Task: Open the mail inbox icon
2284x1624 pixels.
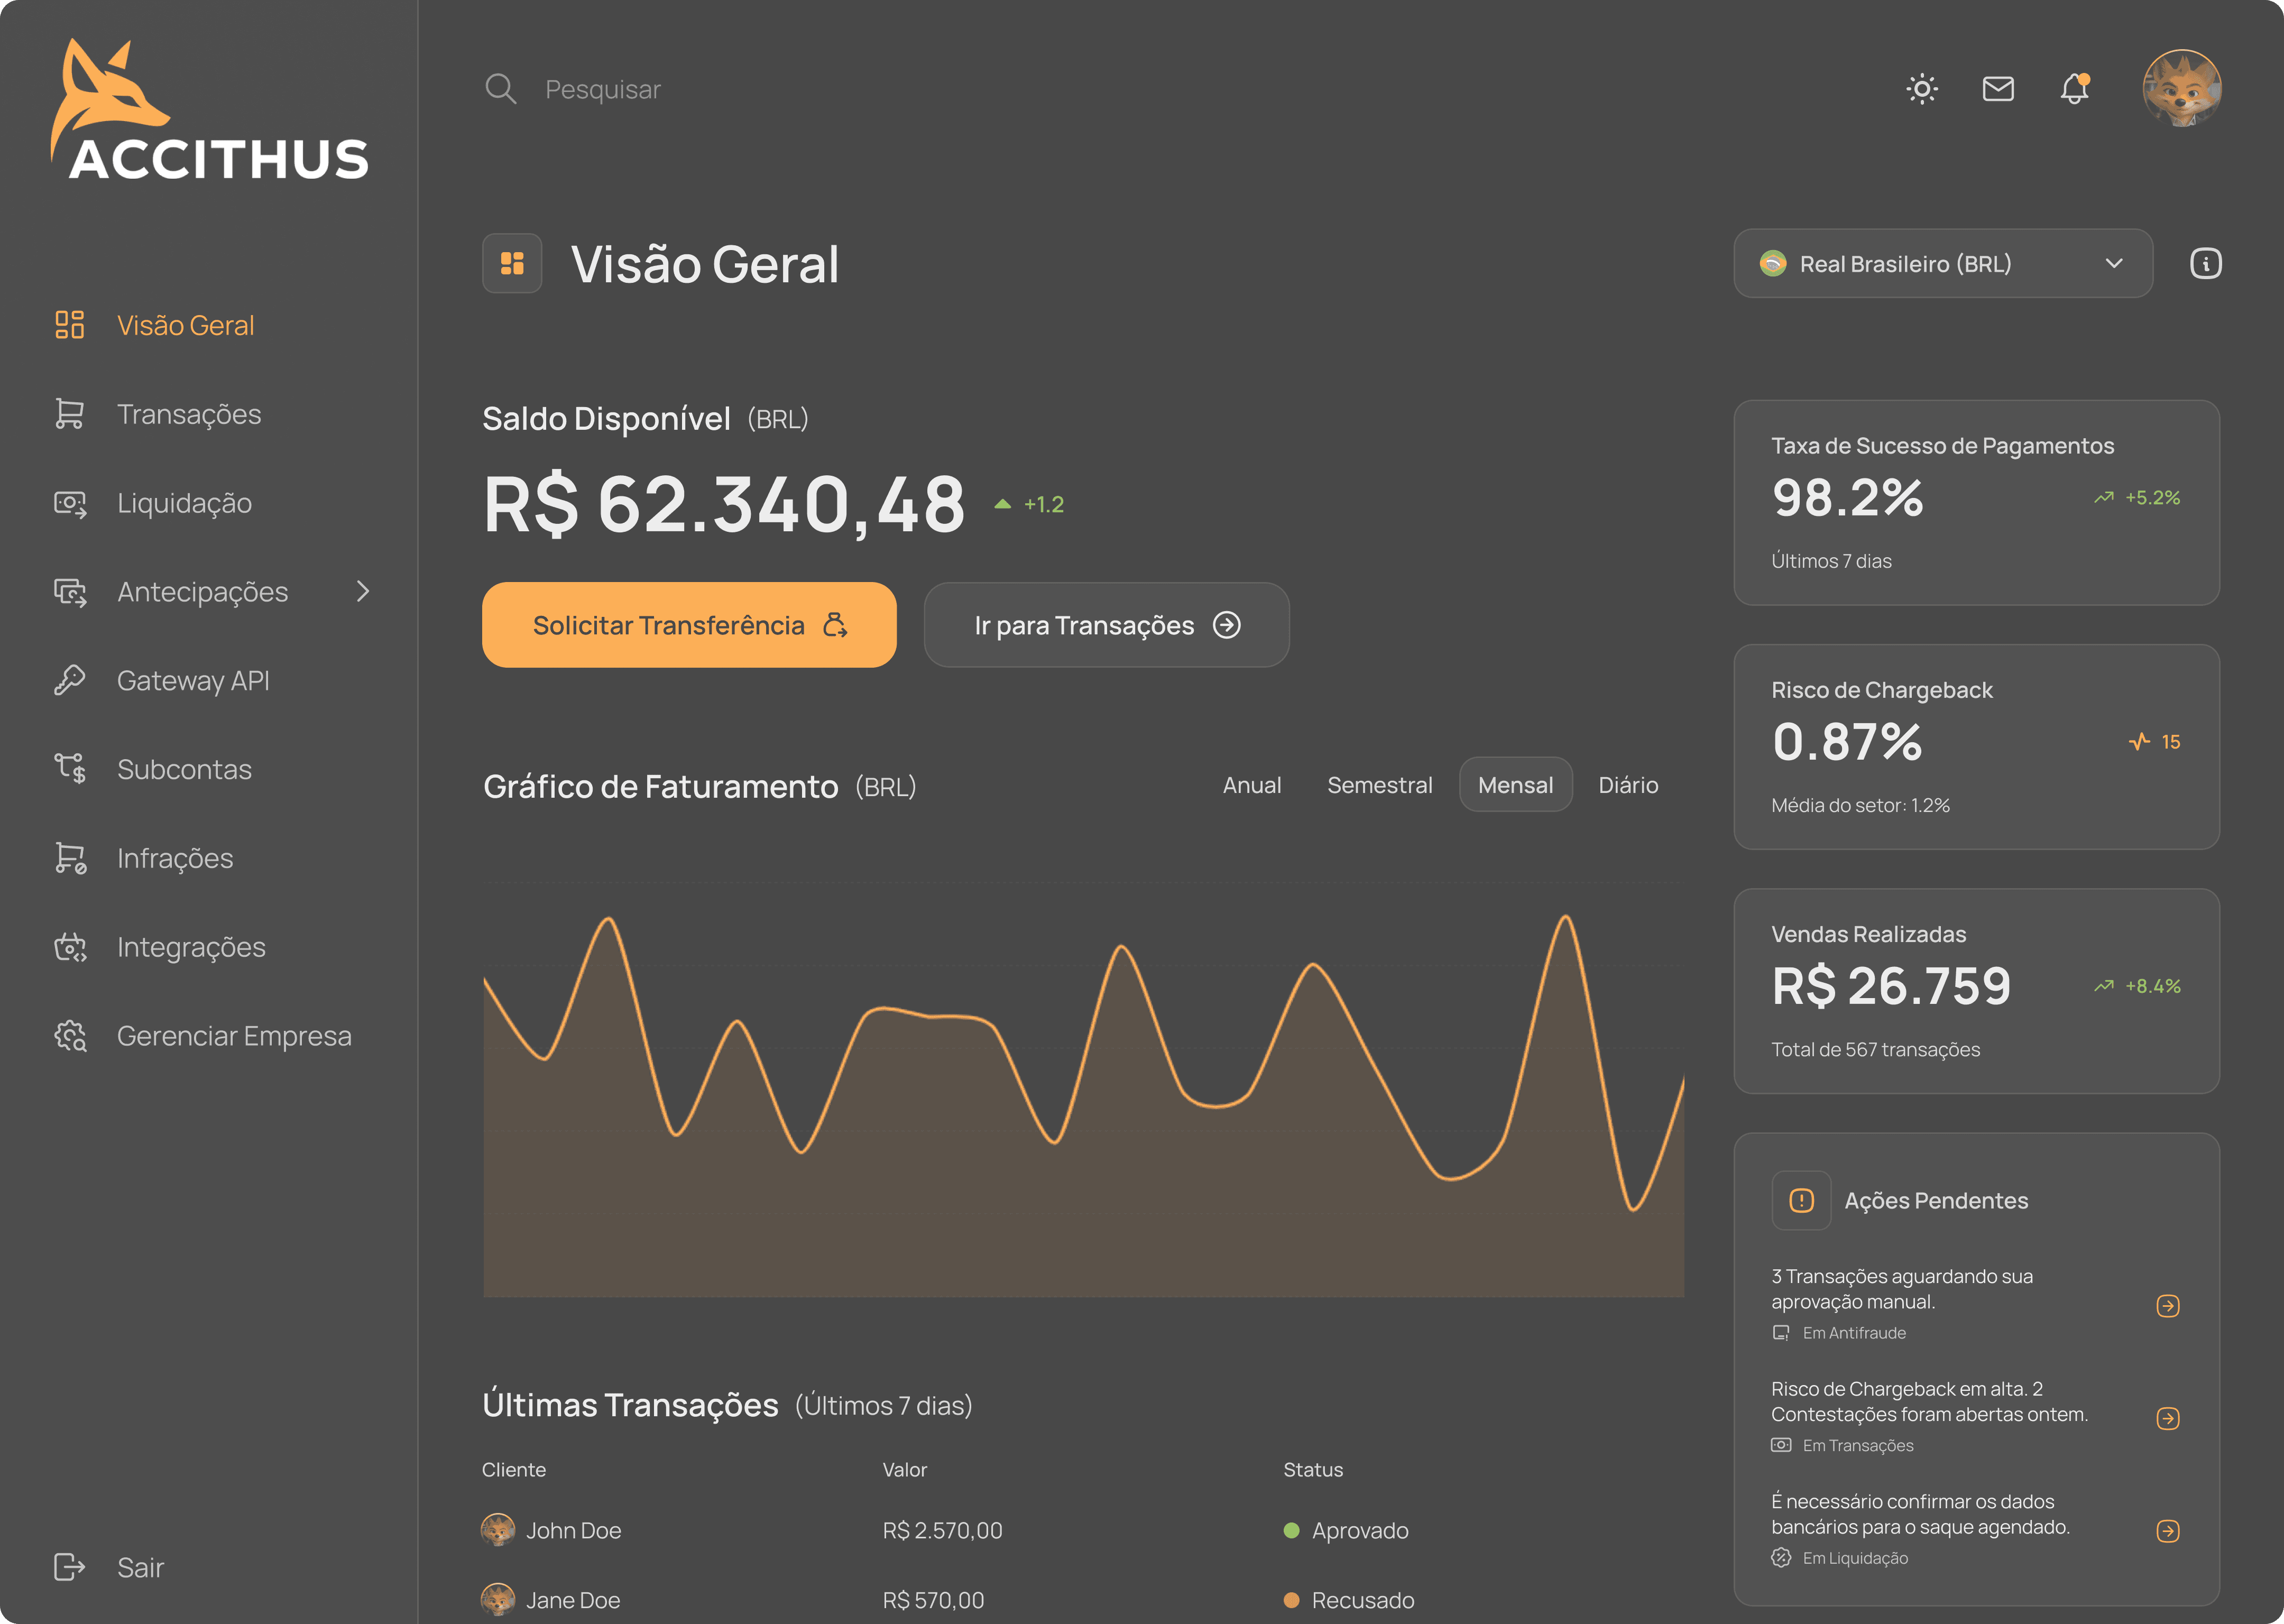Action: [1997, 89]
